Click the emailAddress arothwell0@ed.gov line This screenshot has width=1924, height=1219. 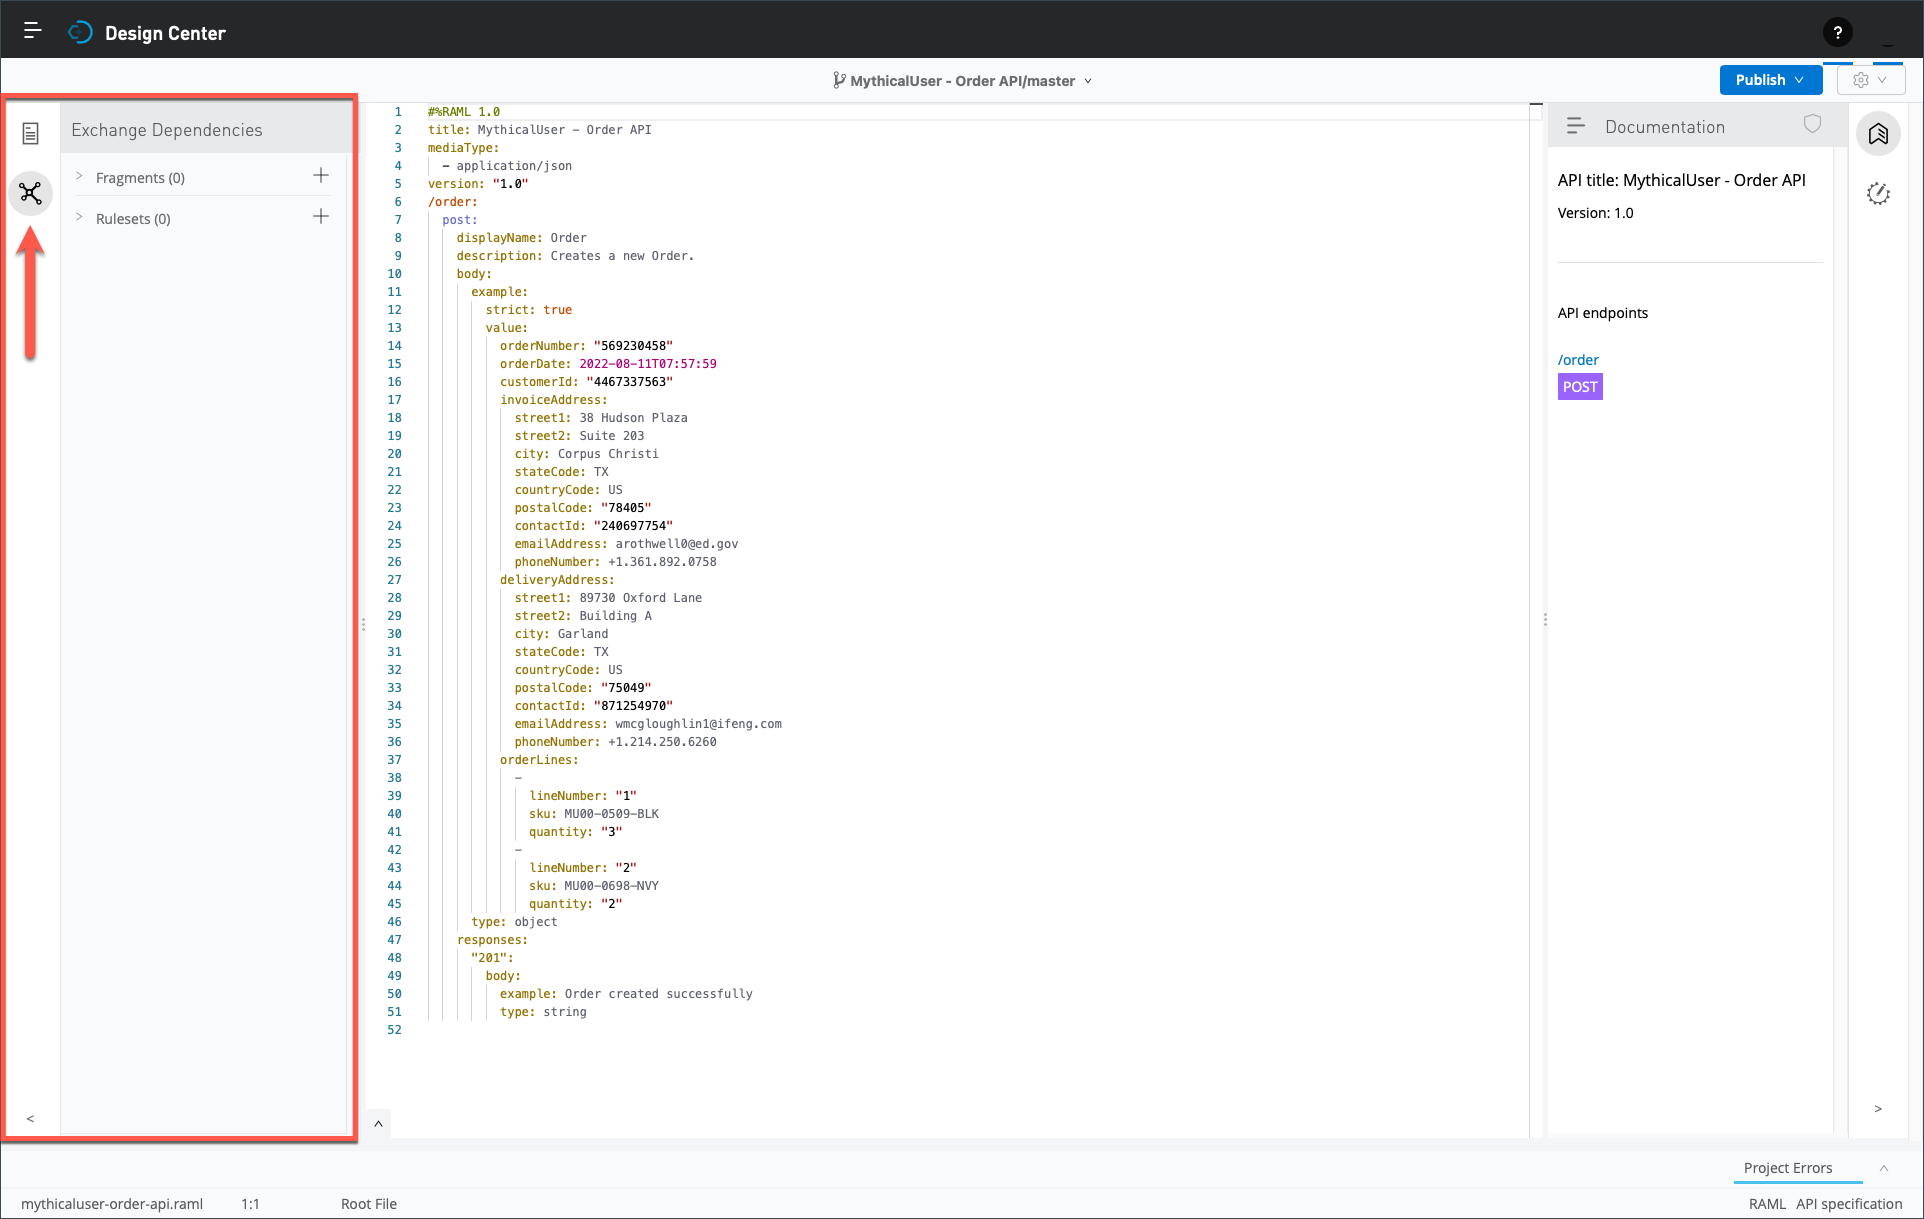pos(627,544)
